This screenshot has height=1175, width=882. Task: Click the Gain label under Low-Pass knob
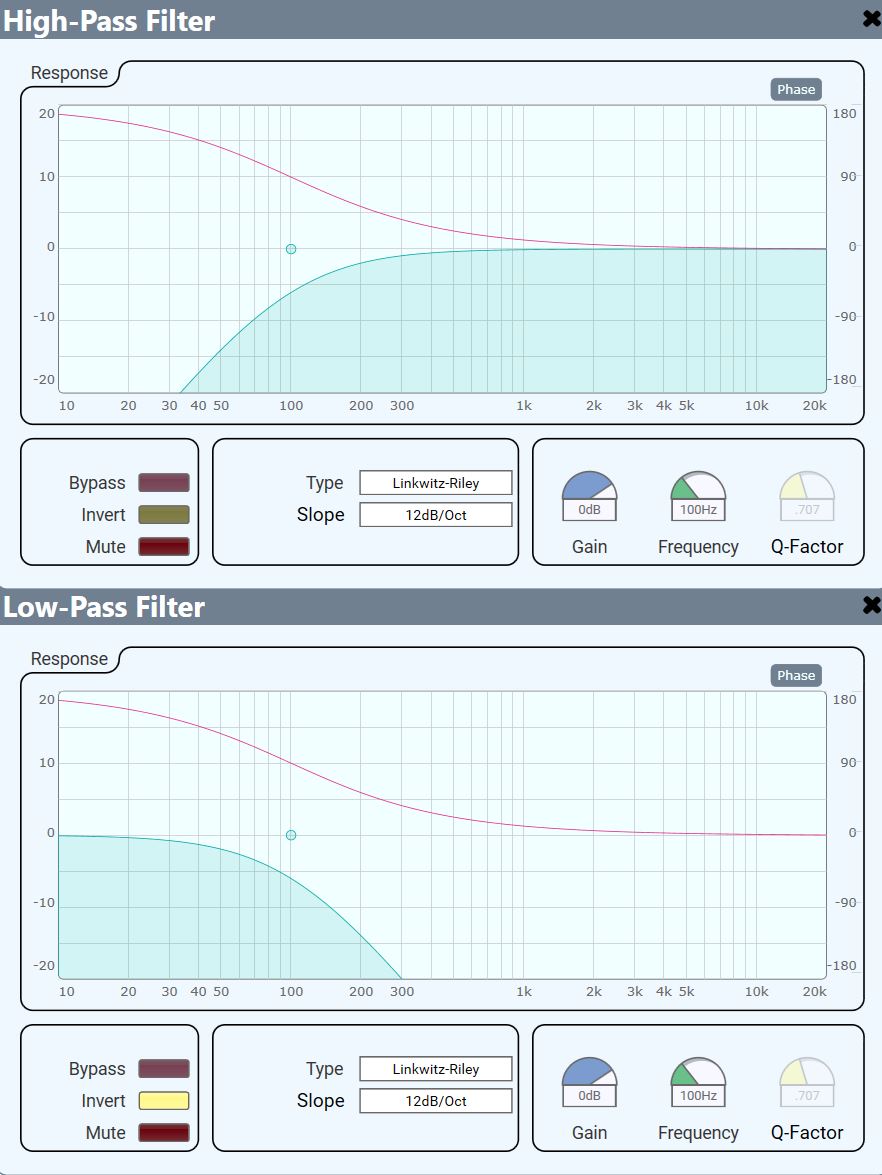[x=590, y=1133]
